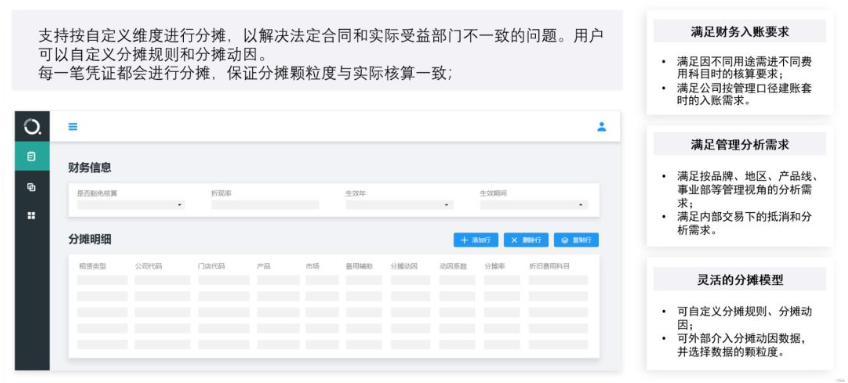The width and height of the screenshot is (848, 383).
Task: Click the 删除行 button
Action: click(526, 240)
